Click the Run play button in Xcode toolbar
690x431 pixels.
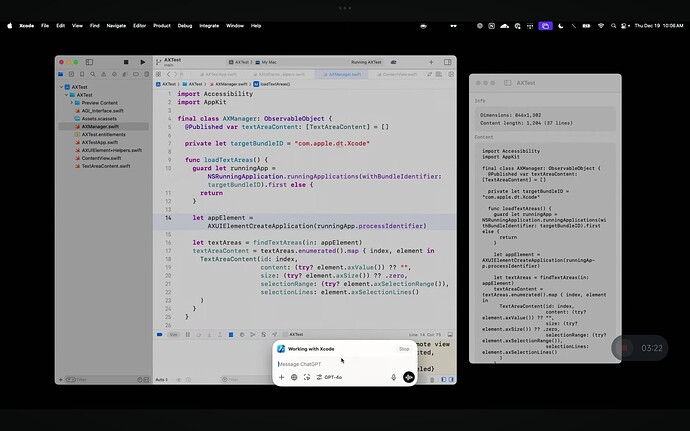[x=143, y=62]
